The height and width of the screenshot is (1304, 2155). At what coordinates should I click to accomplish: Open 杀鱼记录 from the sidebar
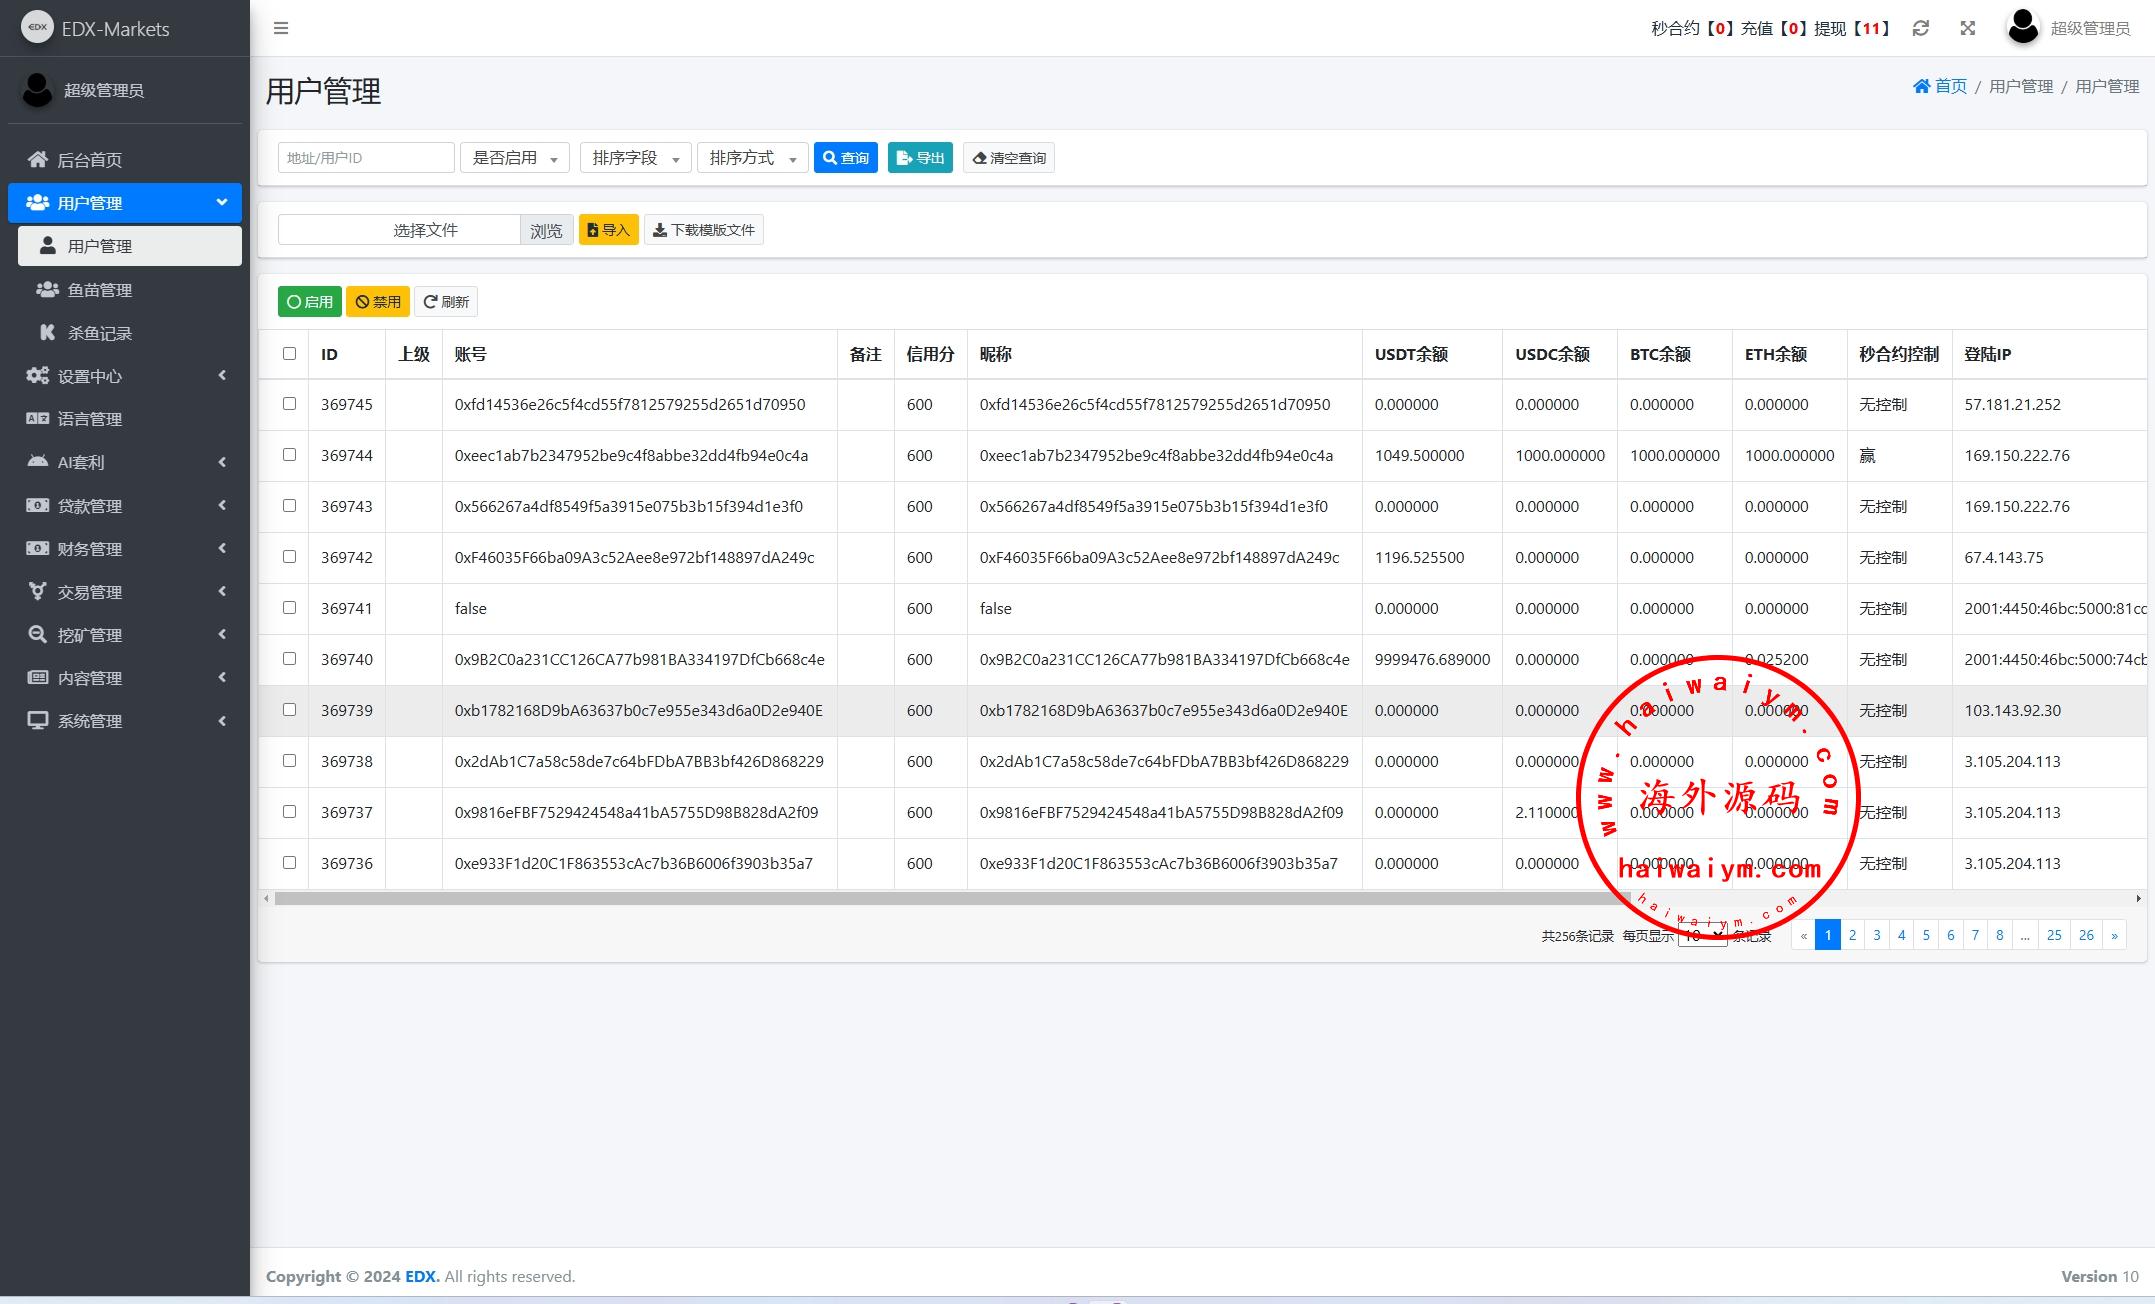pyautogui.click(x=99, y=333)
